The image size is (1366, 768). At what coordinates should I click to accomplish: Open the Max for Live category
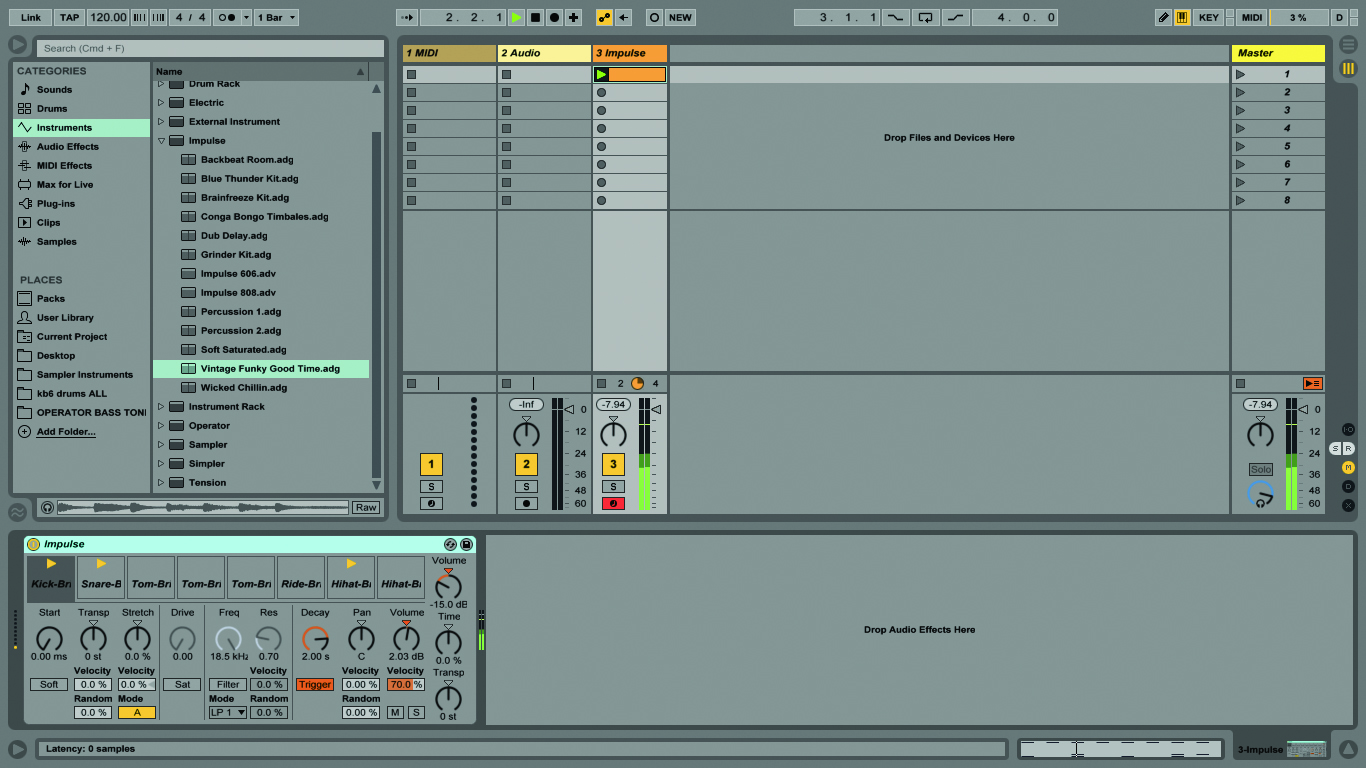pyautogui.click(x=81, y=184)
